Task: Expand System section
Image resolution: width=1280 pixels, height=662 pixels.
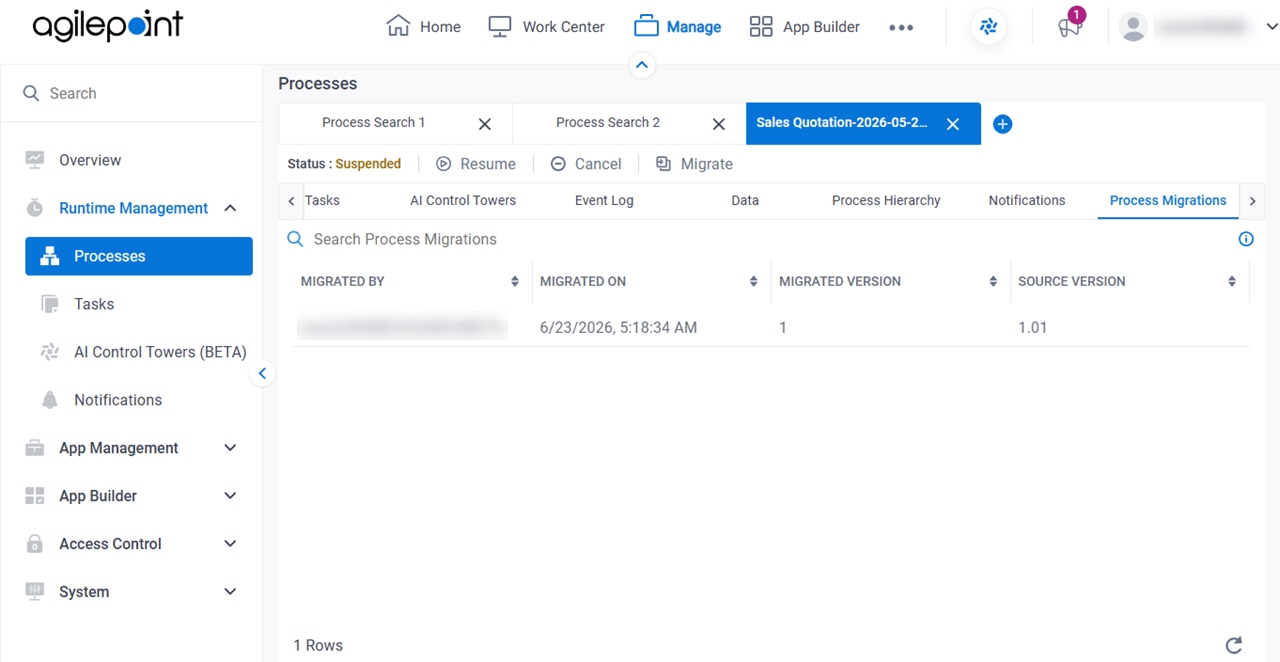Action: (x=230, y=592)
